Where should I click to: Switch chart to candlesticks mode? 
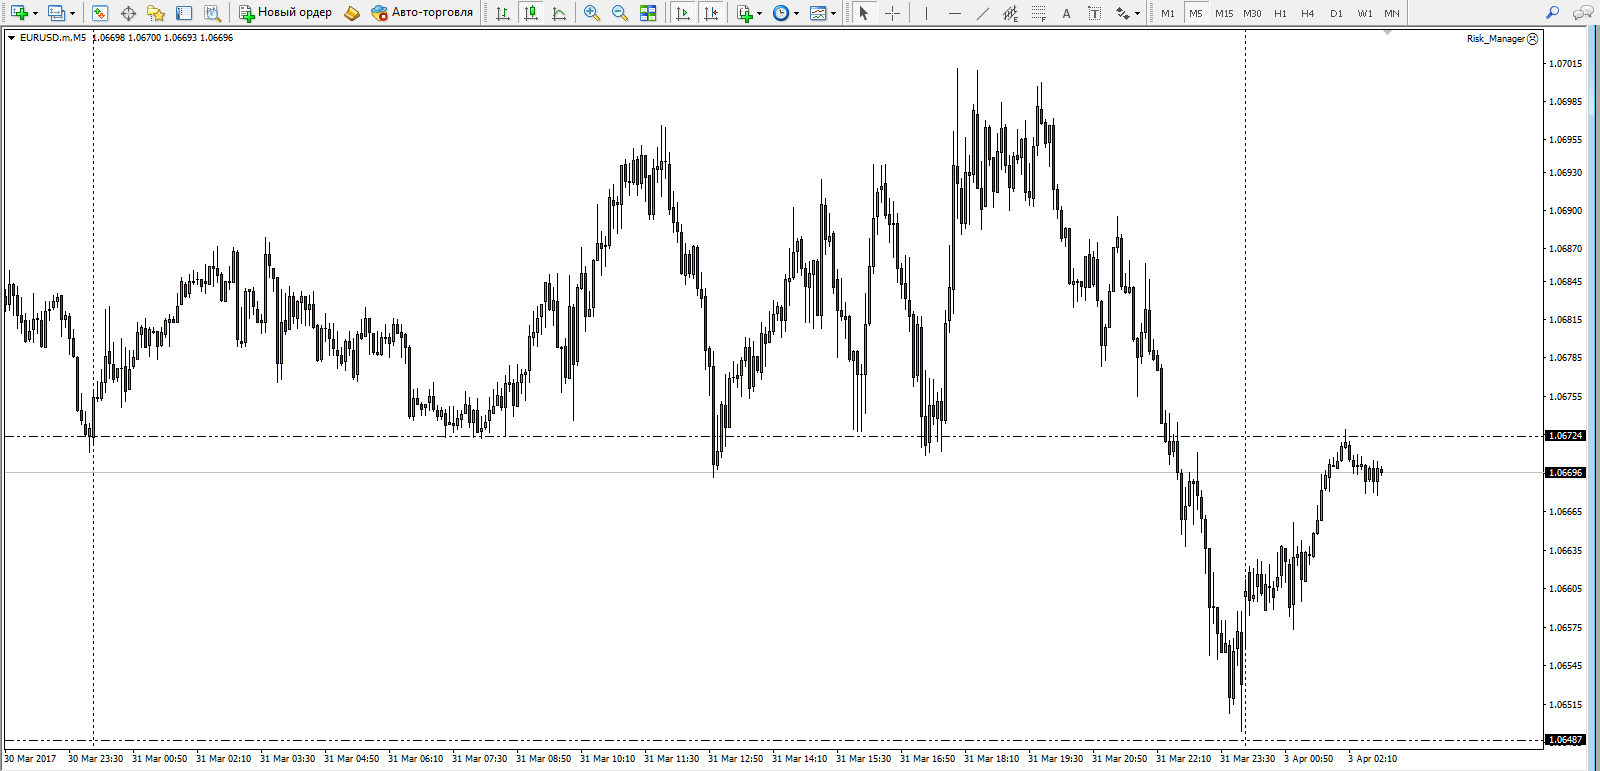tap(531, 13)
